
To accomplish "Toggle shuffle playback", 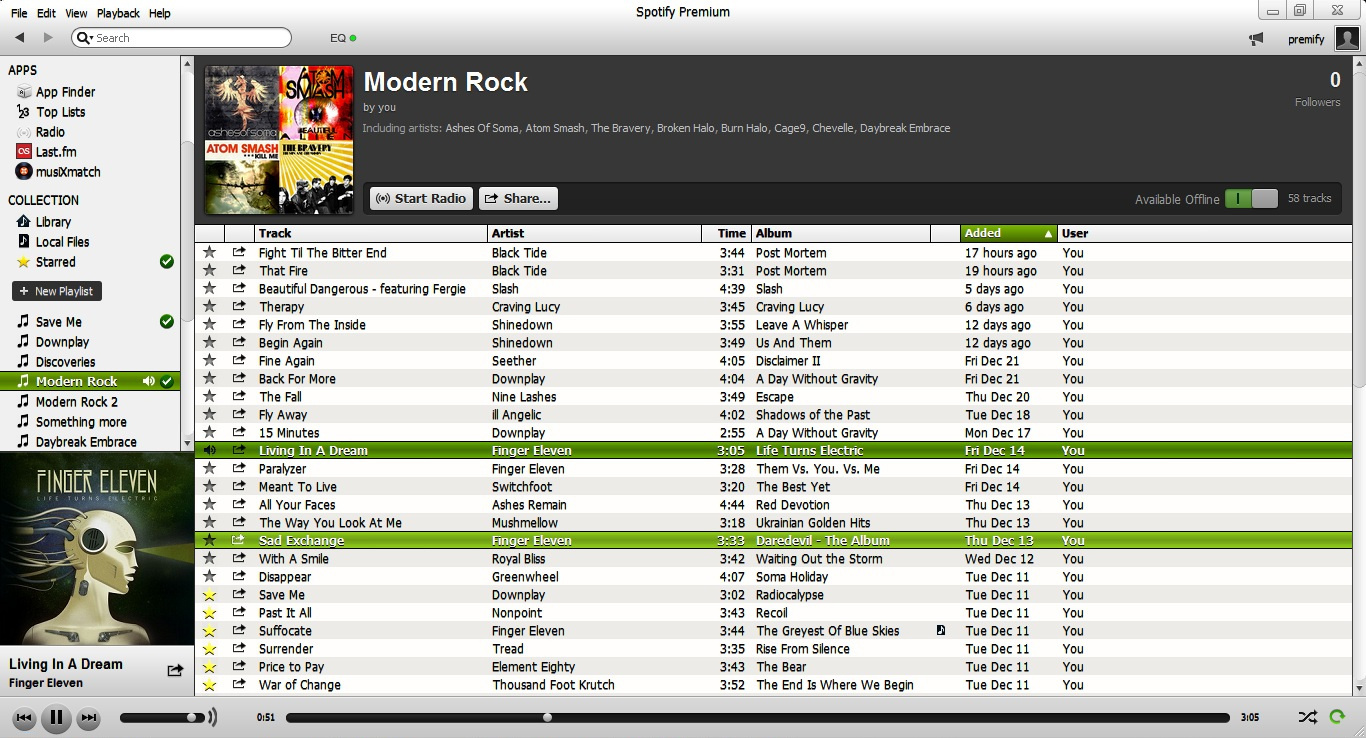I will (x=1307, y=717).
